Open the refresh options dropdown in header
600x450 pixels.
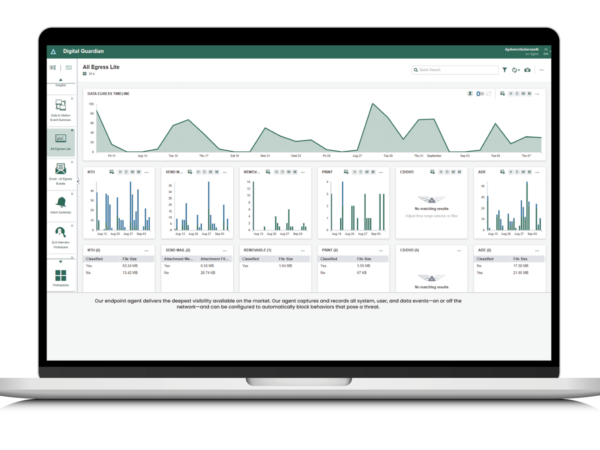pos(516,70)
